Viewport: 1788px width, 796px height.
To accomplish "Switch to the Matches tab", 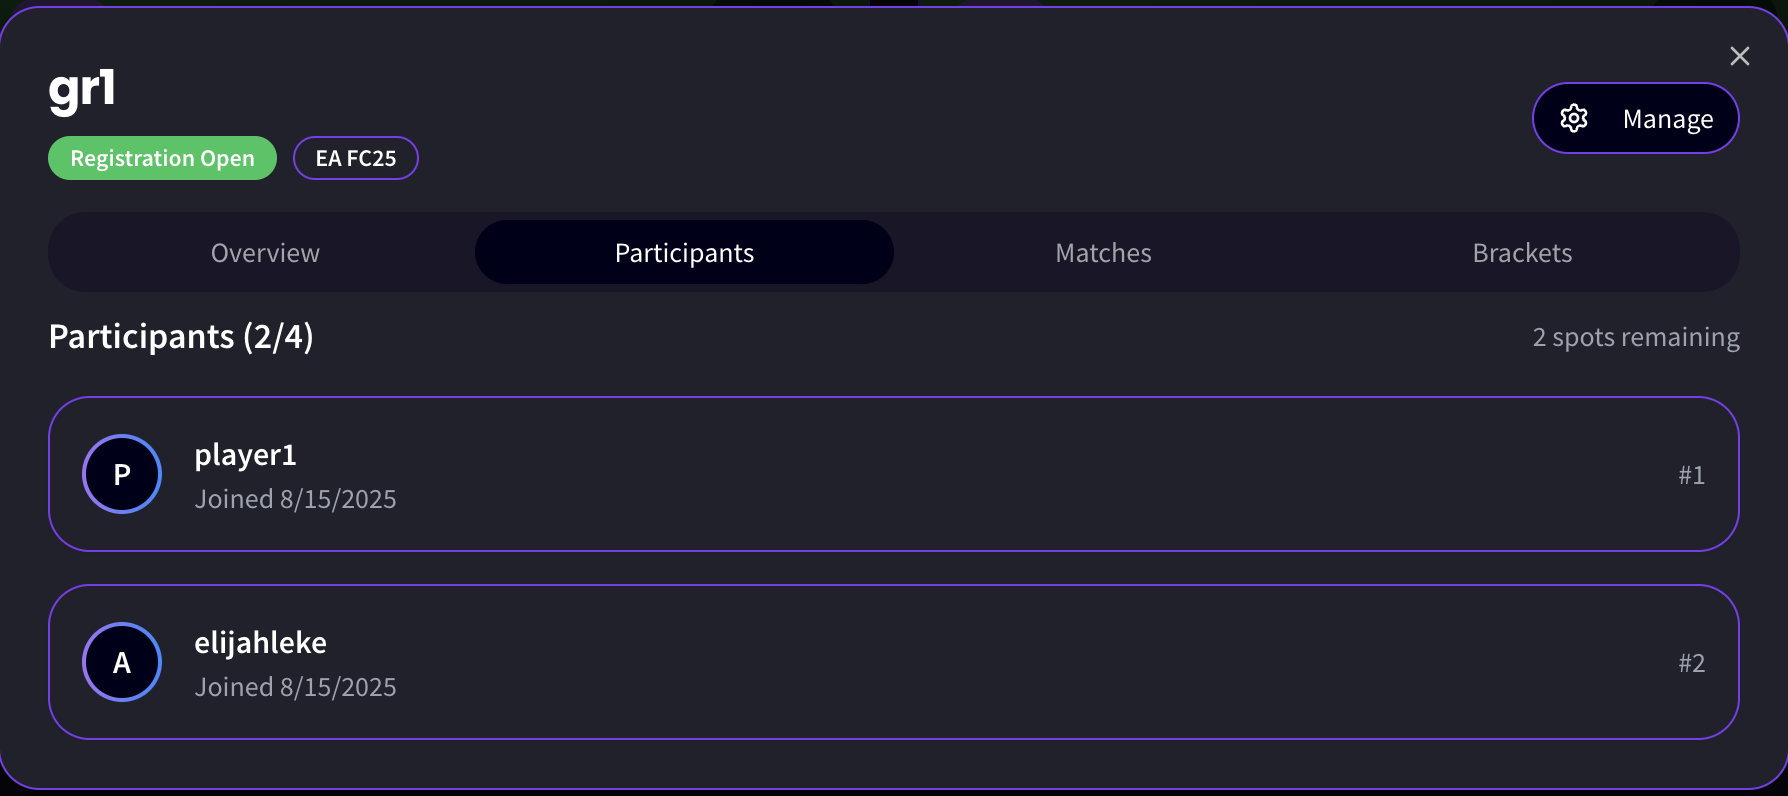I will pyautogui.click(x=1103, y=253).
